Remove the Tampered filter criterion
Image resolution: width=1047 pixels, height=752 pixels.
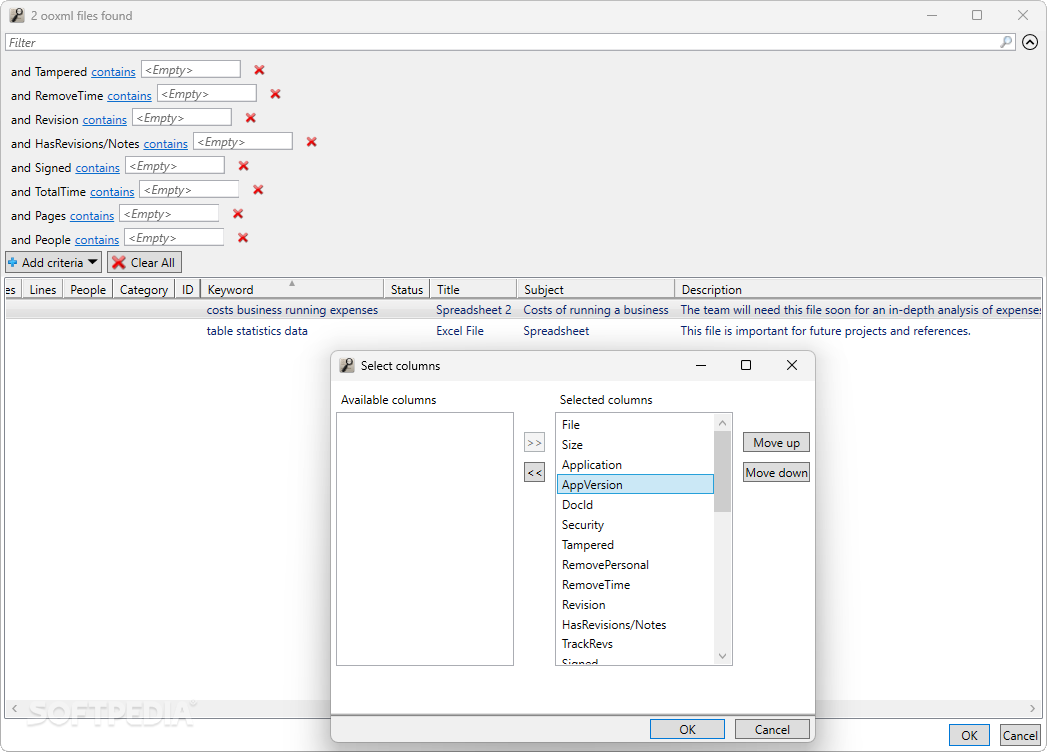tap(259, 70)
